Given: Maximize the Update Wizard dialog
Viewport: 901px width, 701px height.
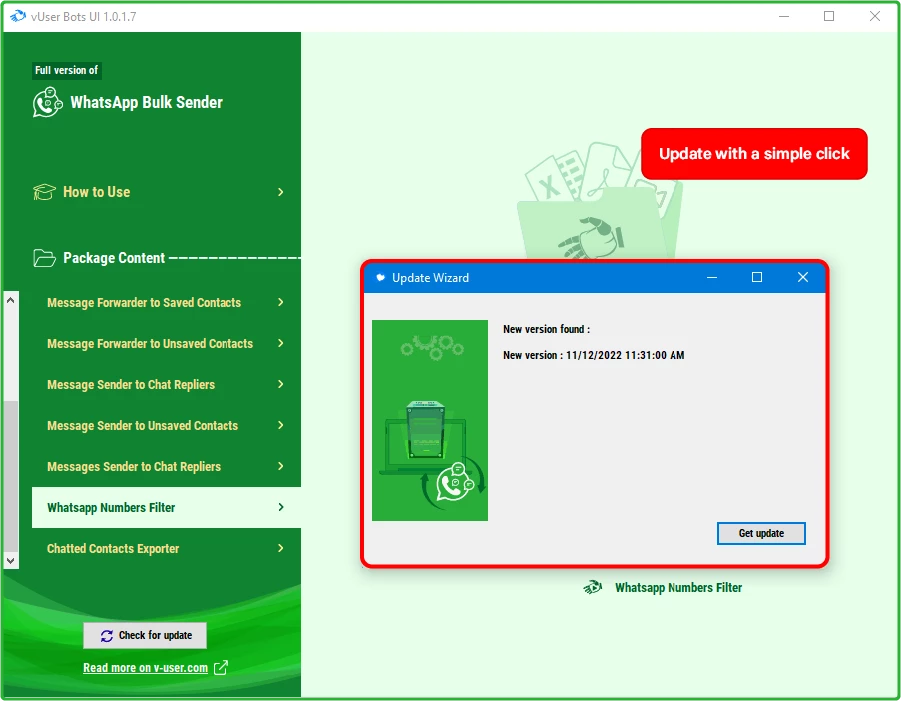Looking at the screenshot, I should pos(757,278).
